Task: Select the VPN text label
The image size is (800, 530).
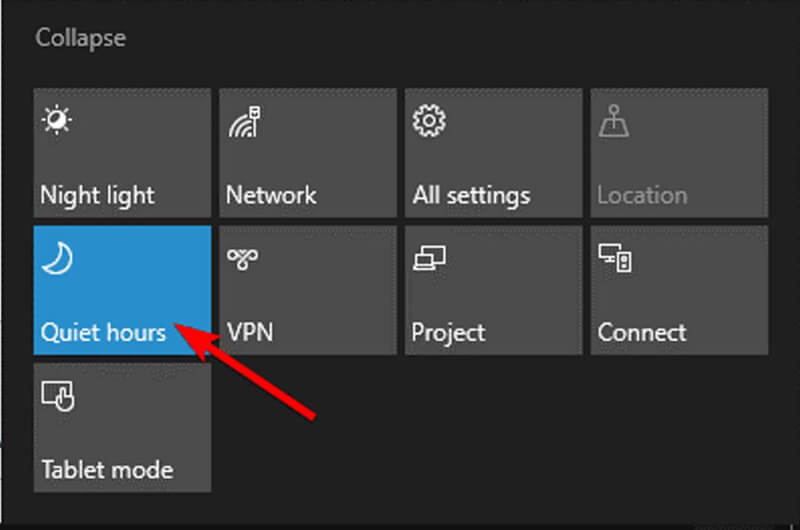Action: 250,333
